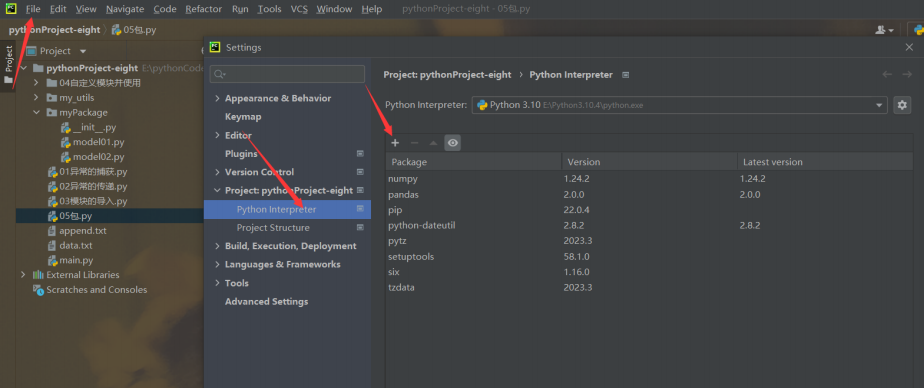This screenshot has height=388, width=924.
Task: Expand the Tools settings section
Action: coord(217,283)
